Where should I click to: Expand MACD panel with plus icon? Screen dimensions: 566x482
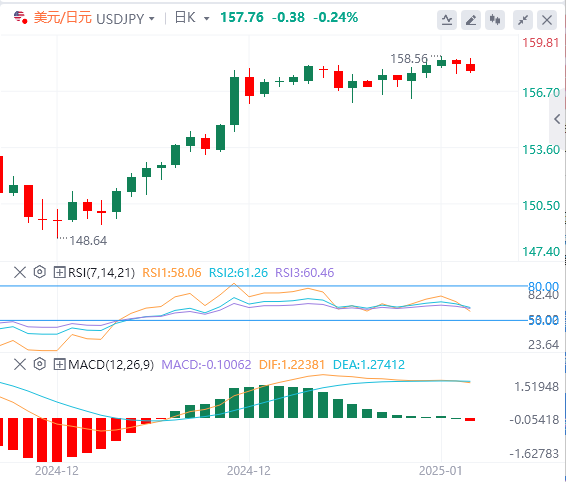tap(59, 364)
